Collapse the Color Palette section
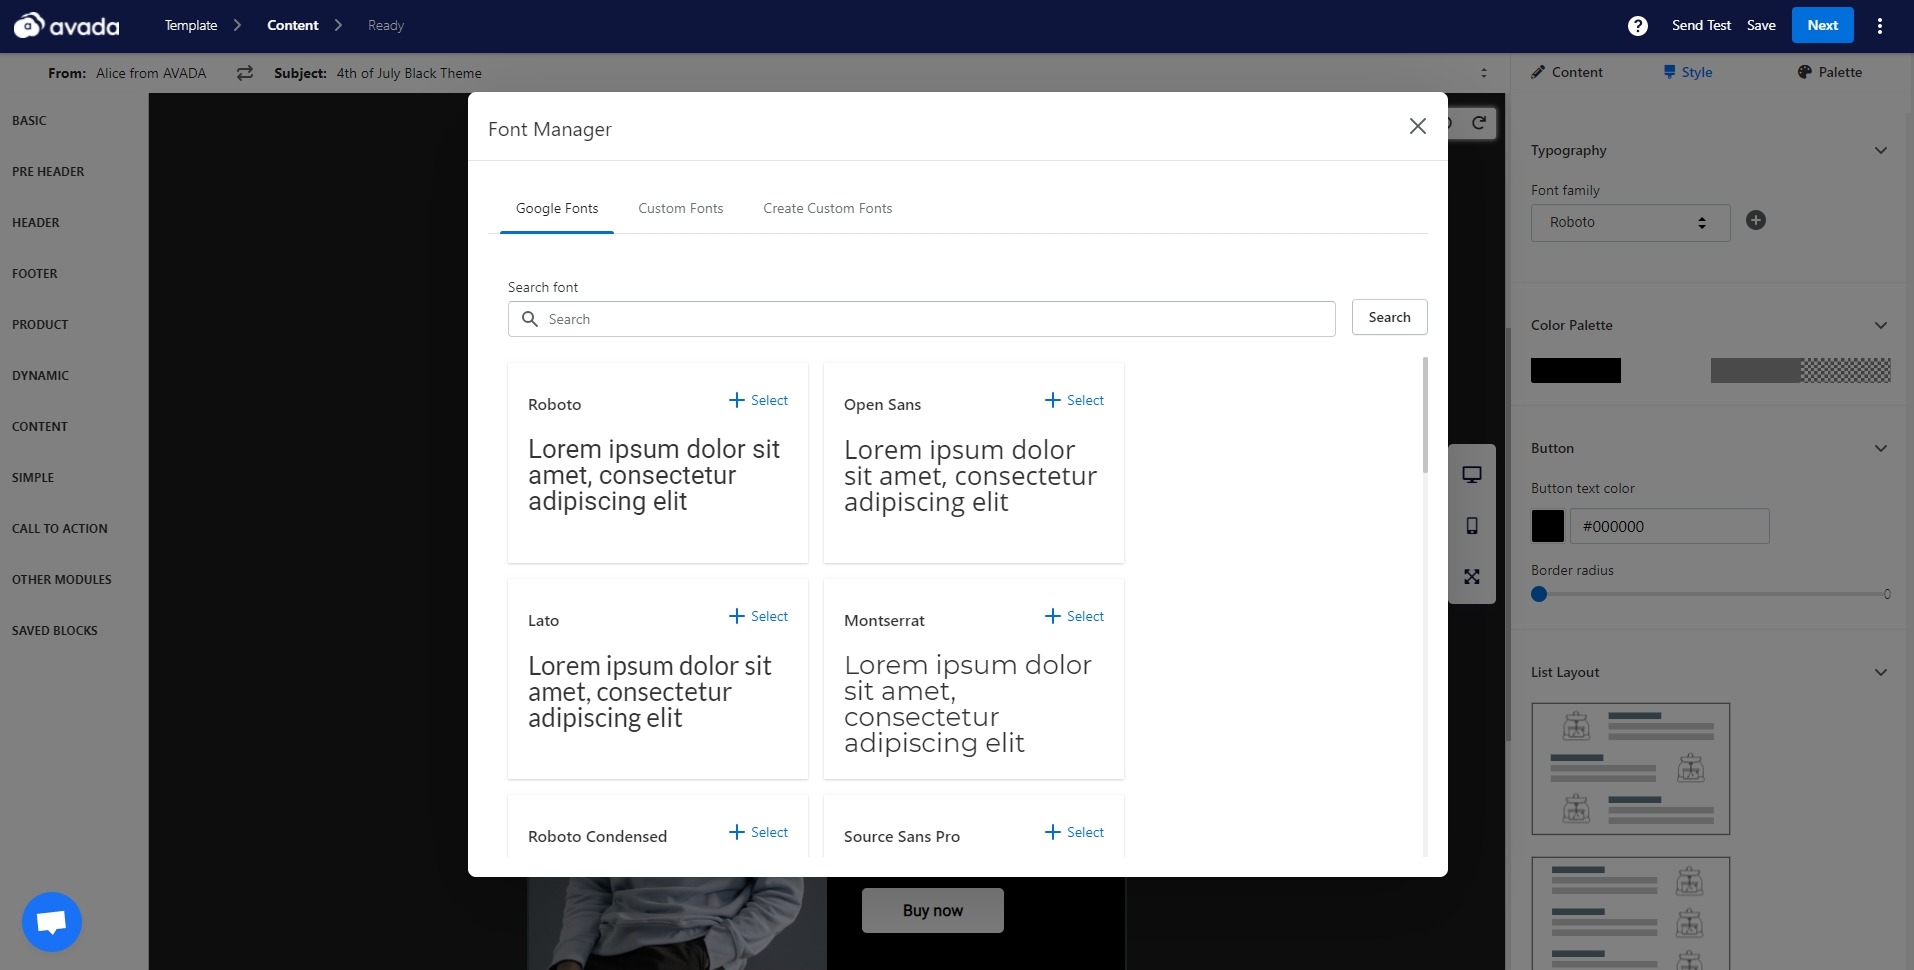 [1880, 326]
